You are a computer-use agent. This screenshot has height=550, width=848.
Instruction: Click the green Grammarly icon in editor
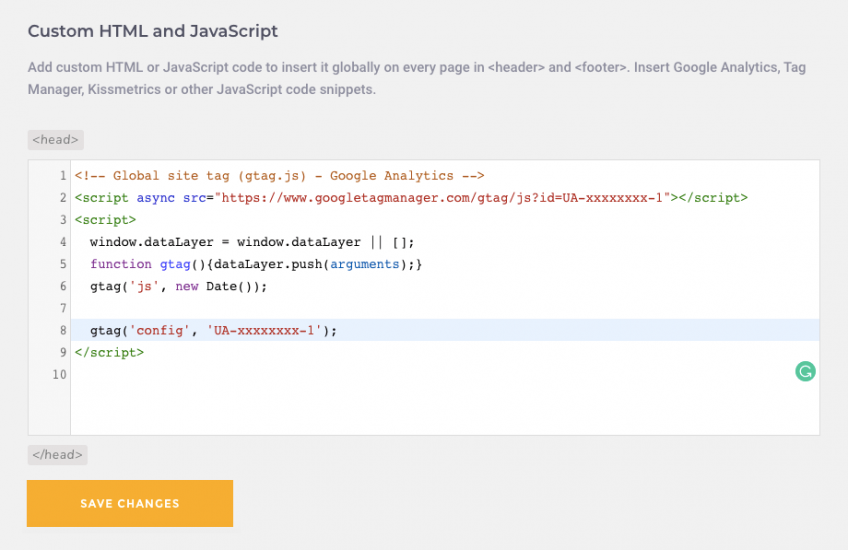point(805,372)
